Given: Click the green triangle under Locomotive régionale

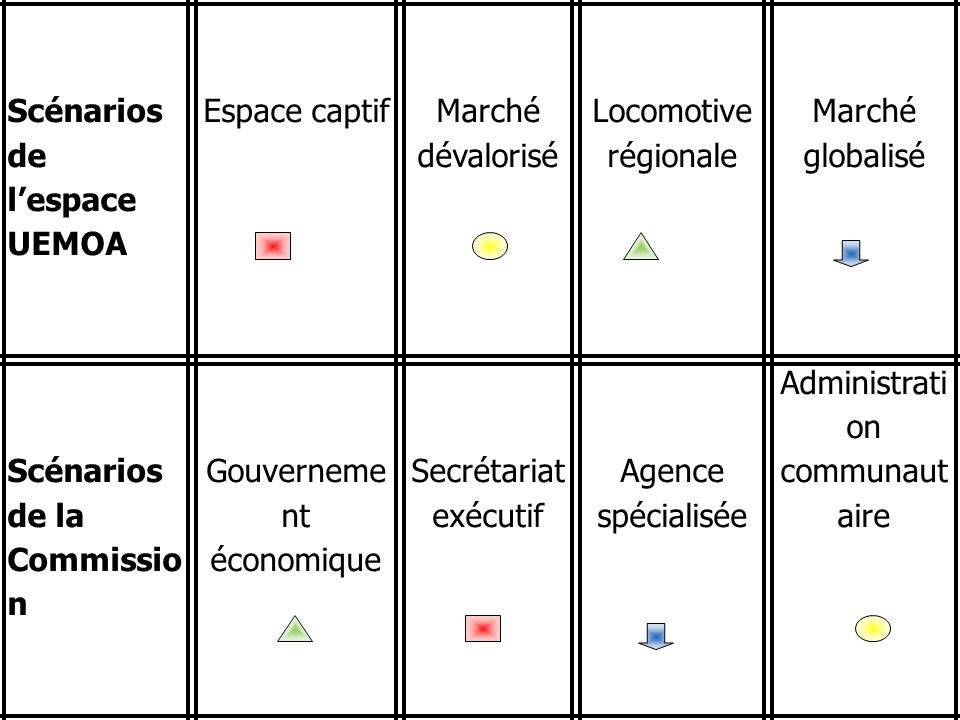Looking at the screenshot, I should pos(641,247).
